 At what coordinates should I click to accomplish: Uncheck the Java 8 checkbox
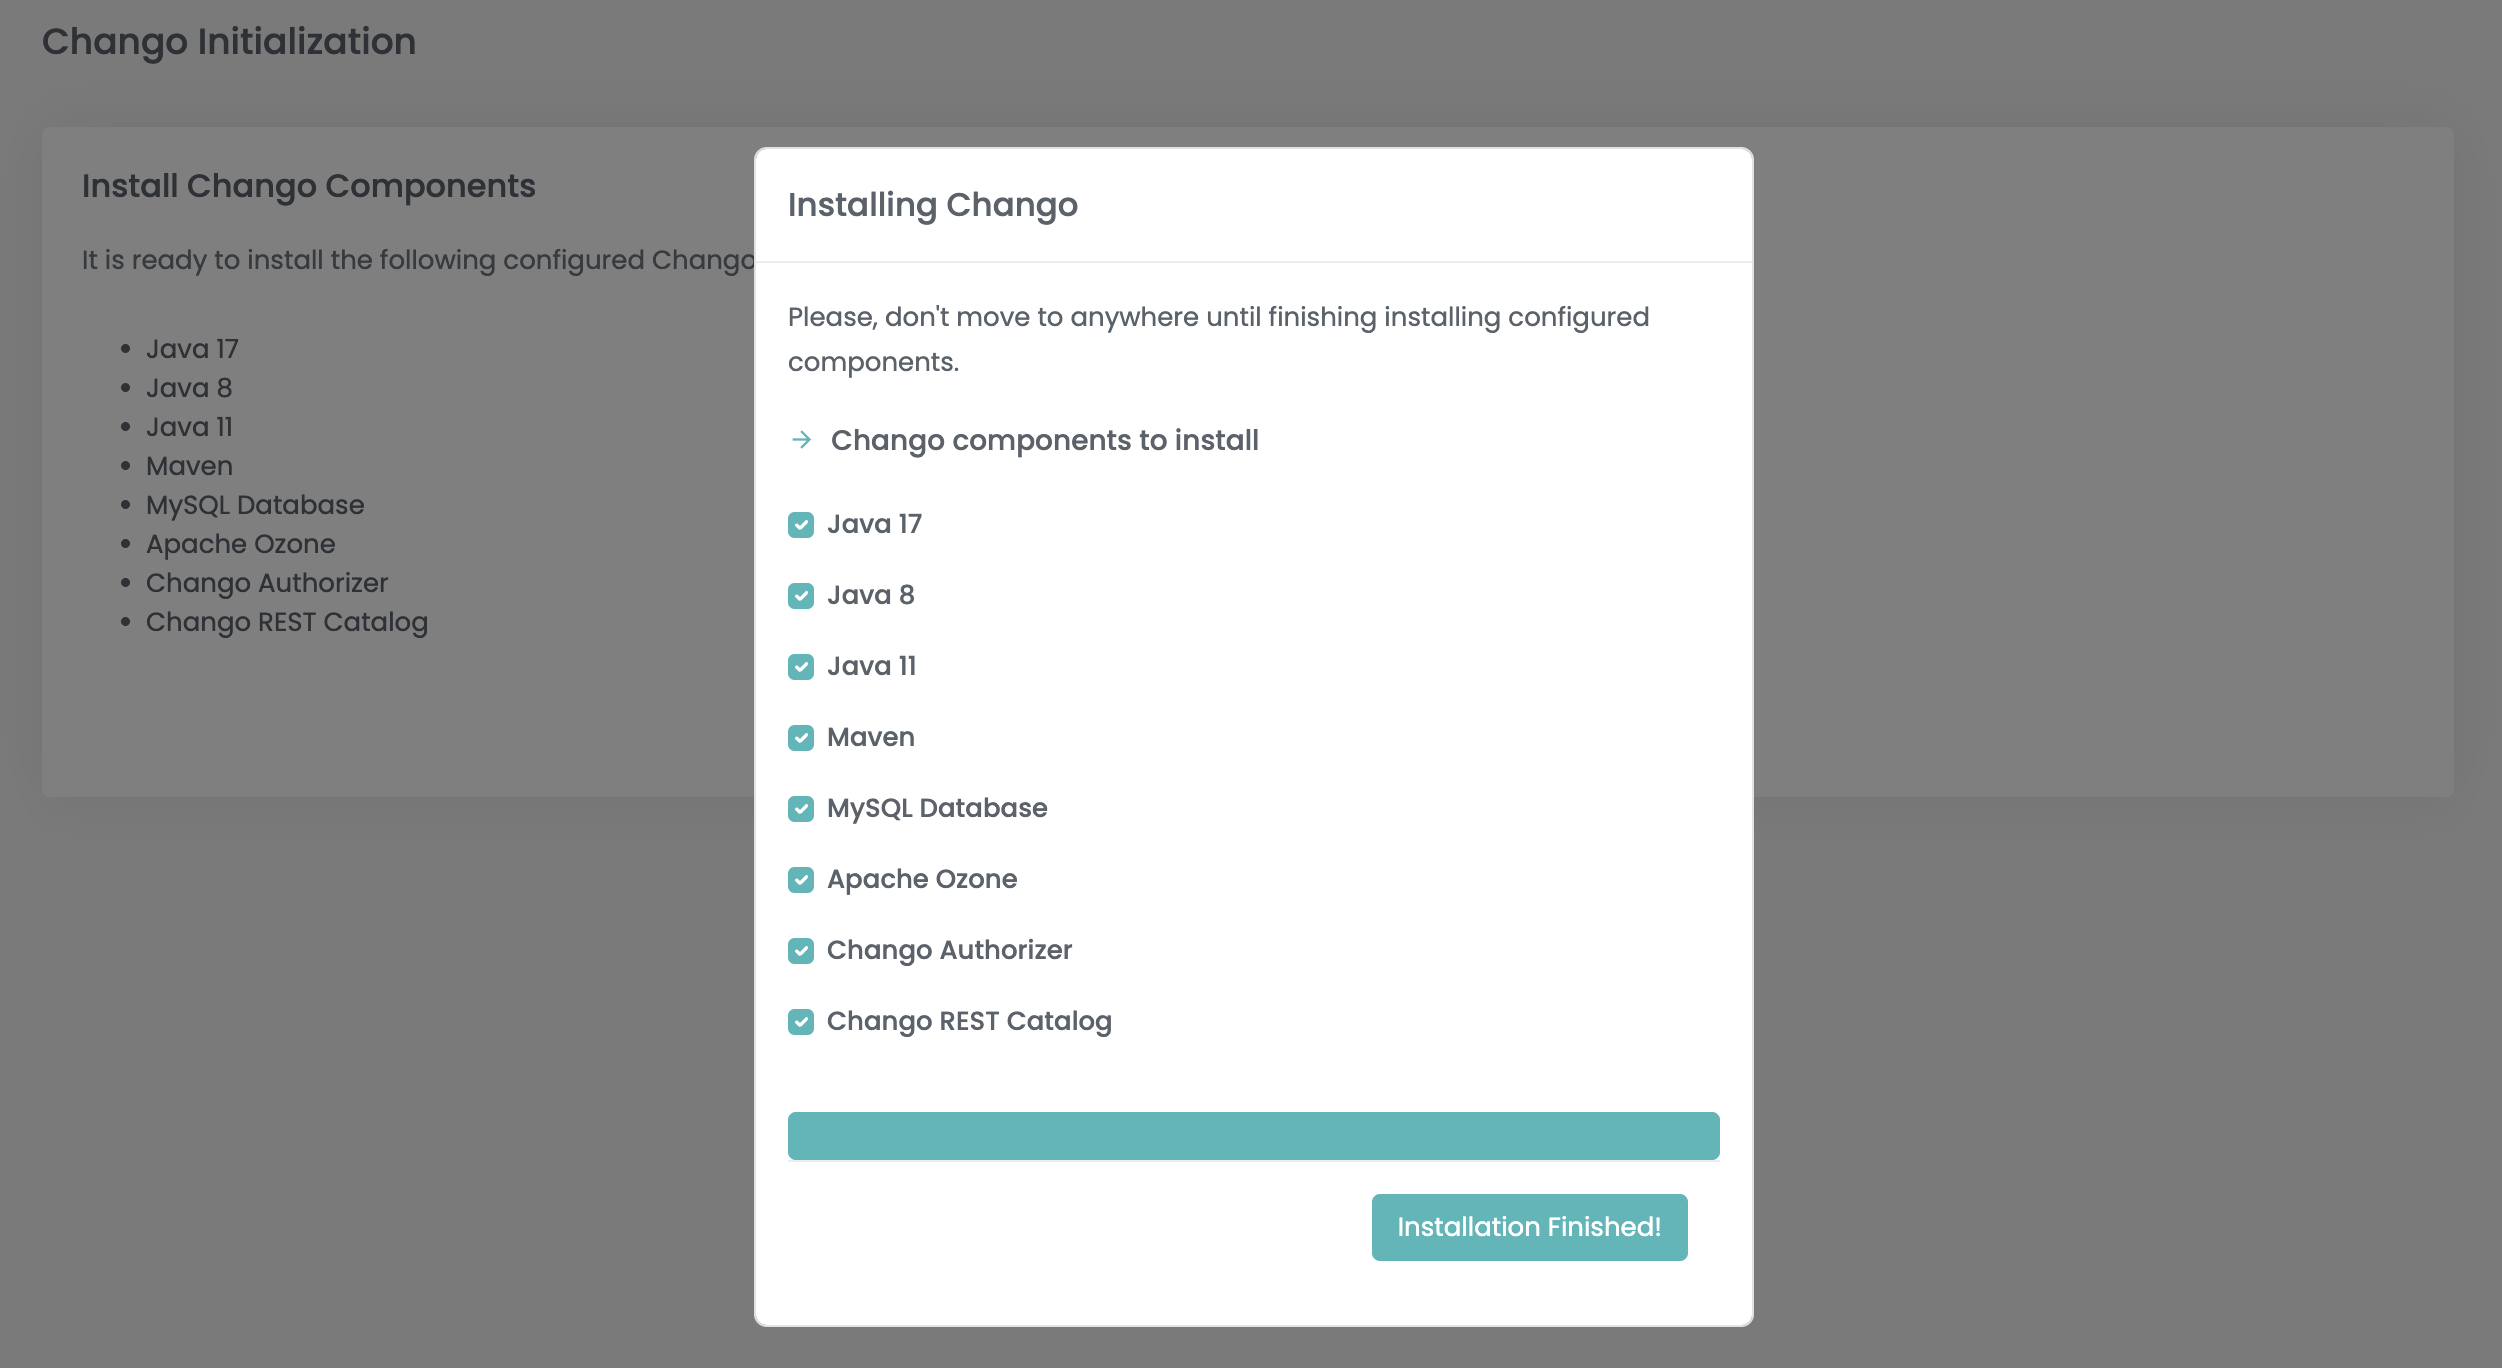pyautogui.click(x=801, y=596)
